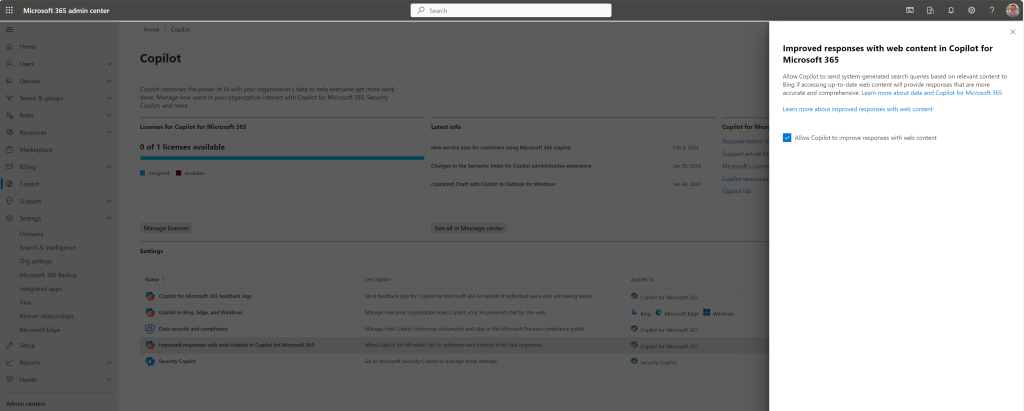1024x411 pixels.
Task: Click in the top Search box
Action: [511, 10]
